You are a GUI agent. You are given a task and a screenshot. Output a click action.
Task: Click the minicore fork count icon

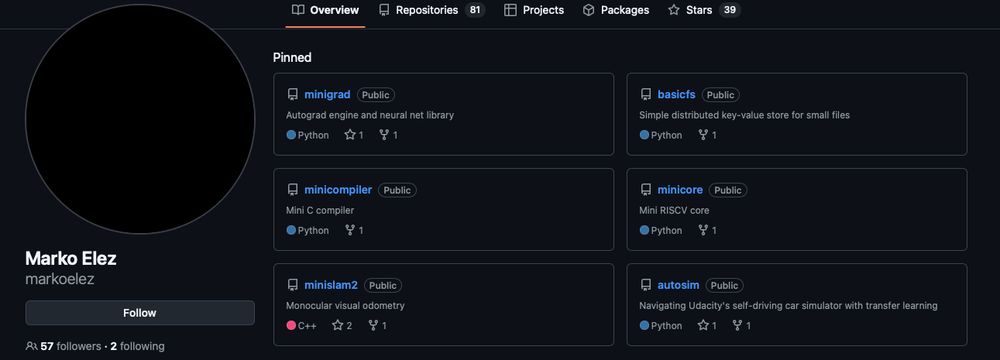pos(703,230)
